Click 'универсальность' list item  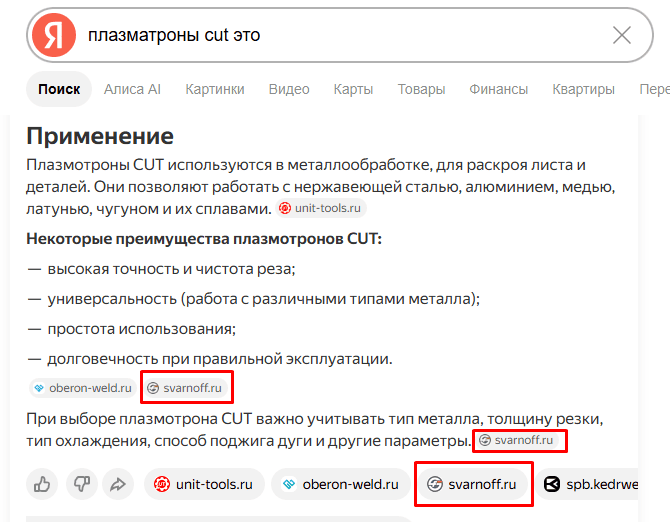click(264, 299)
